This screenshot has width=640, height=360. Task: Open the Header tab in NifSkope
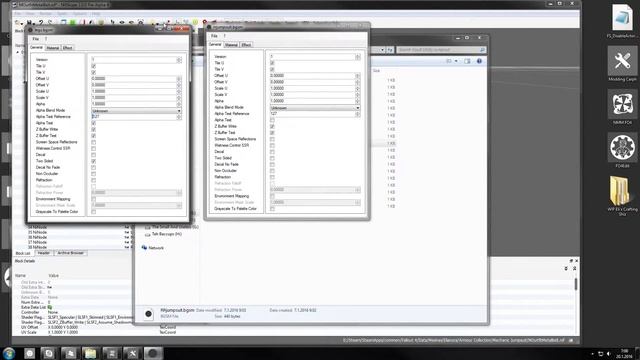[x=44, y=253]
